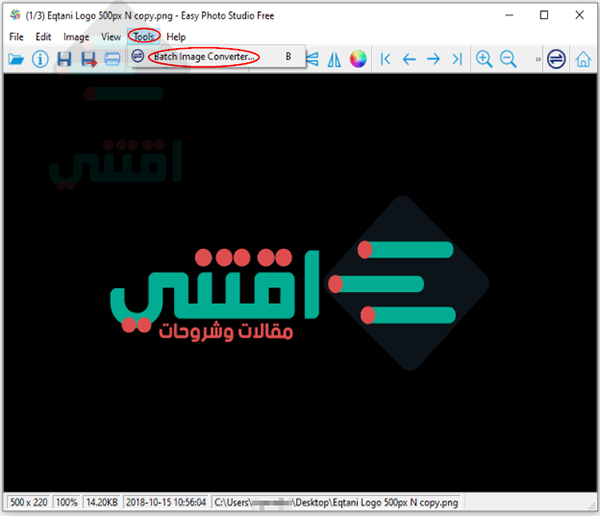Image resolution: width=600 pixels, height=516 pixels.
Task: Open the Edit menu
Action: click(43, 37)
